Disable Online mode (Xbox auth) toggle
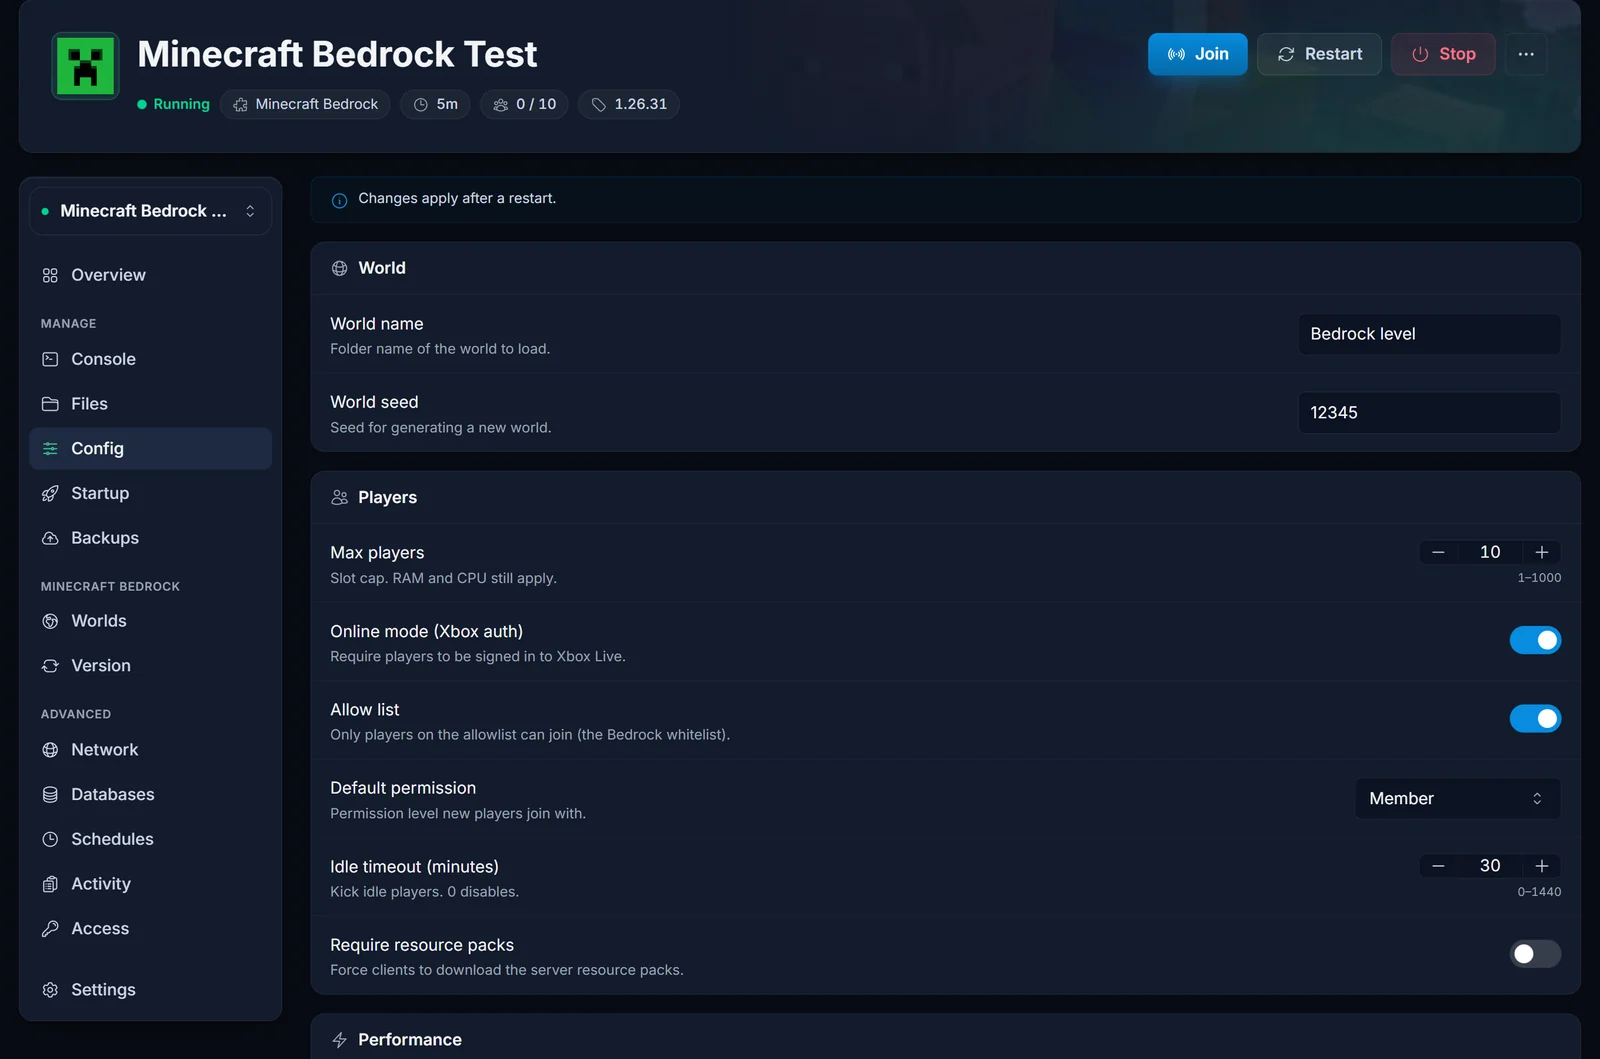This screenshot has width=1600, height=1059. pyautogui.click(x=1535, y=640)
